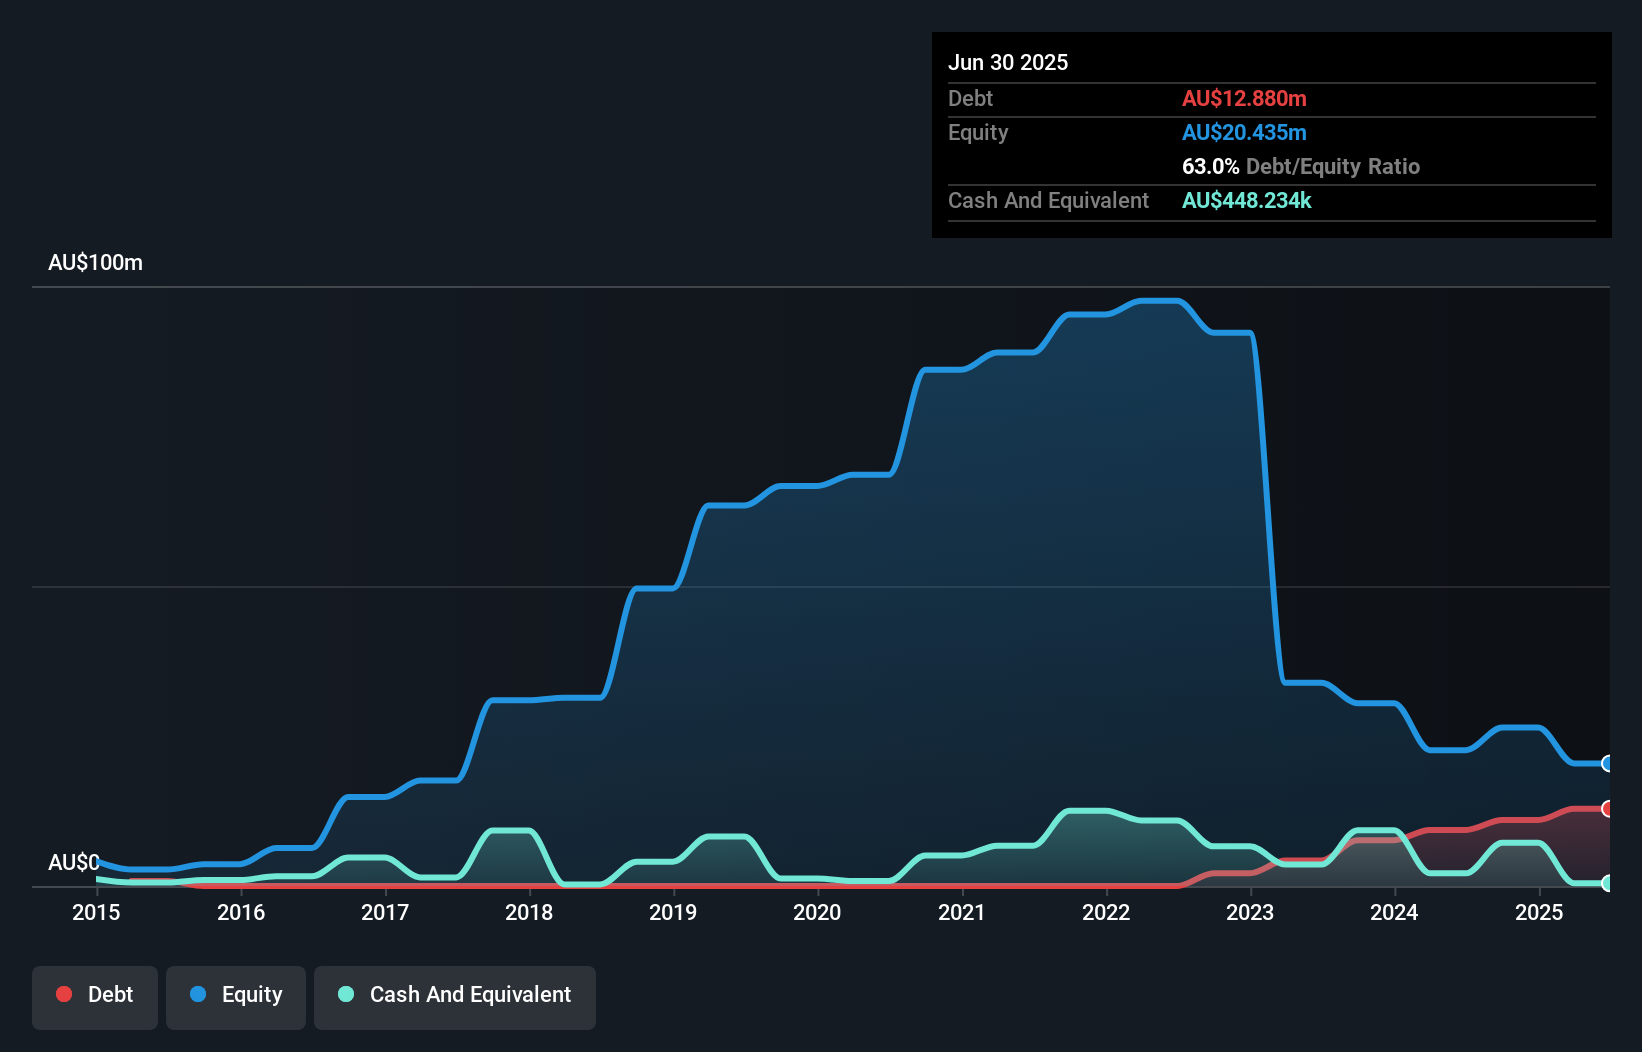Click the 63.0% Debt/Equity Ratio text
This screenshot has width=1642, height=1052.
(x=1300, y=166)
